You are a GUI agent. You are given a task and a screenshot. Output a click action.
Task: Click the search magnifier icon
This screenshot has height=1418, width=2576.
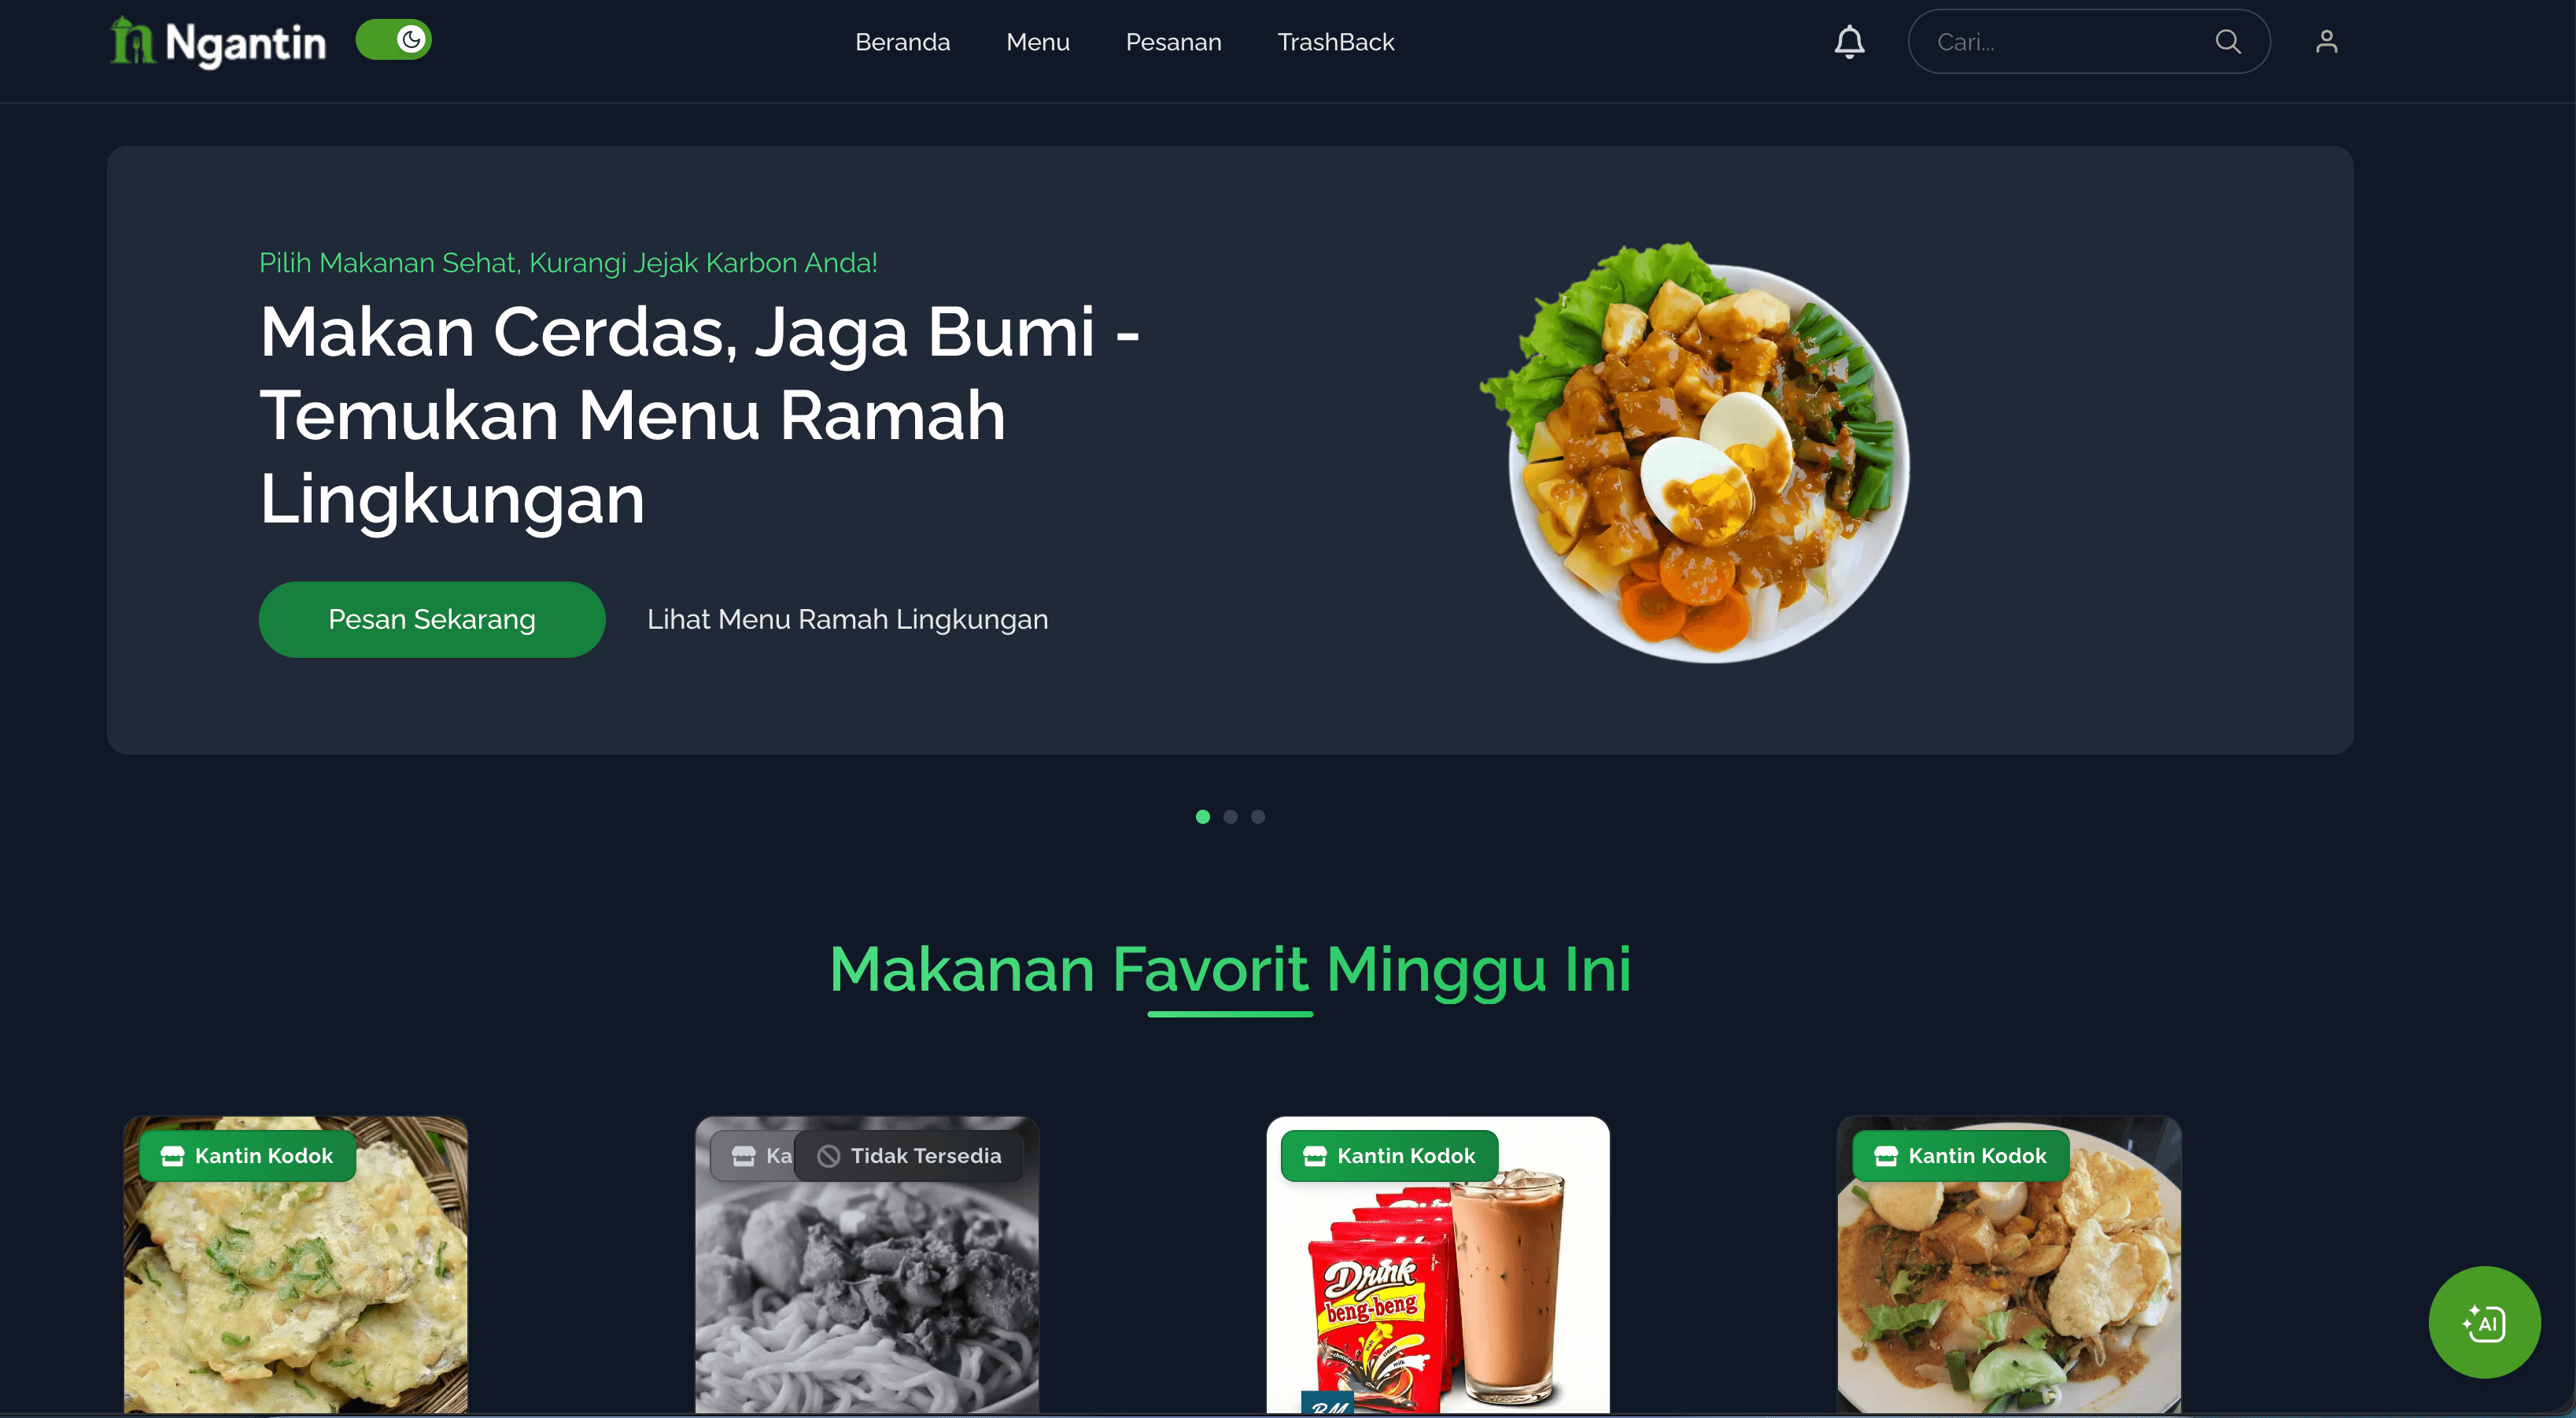pyautogui.click(x=2227, y=42)
